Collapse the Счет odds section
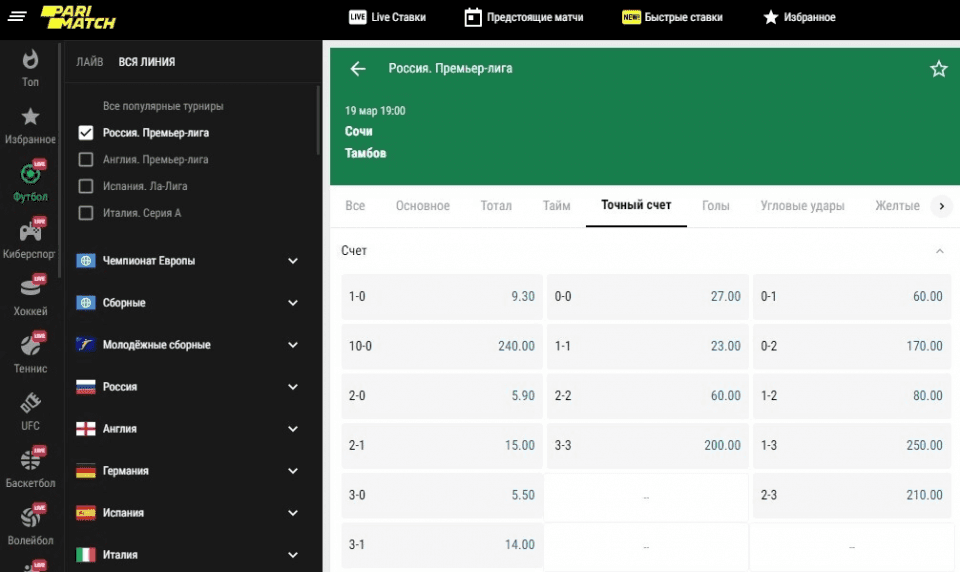The width and height of the screenshot is (960, 572). tap(939, 251)
